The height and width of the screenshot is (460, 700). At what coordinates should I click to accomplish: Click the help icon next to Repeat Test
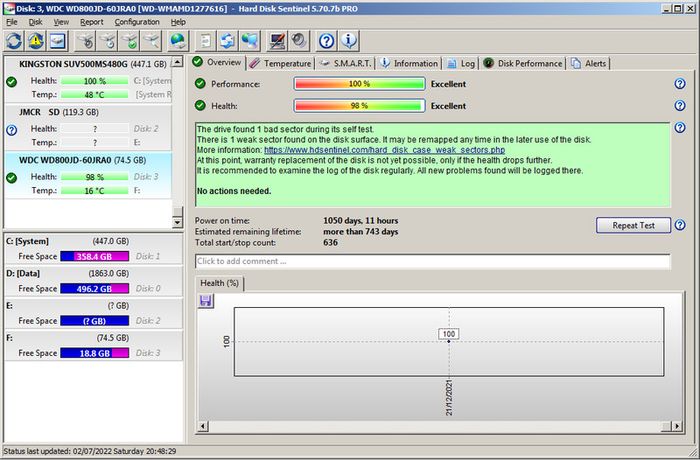[x=680, y=225]
